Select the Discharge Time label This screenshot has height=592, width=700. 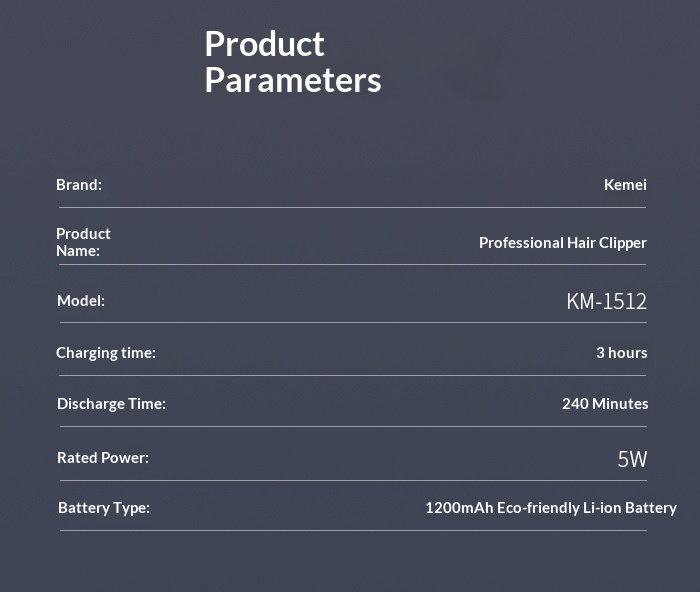(111, 404)
